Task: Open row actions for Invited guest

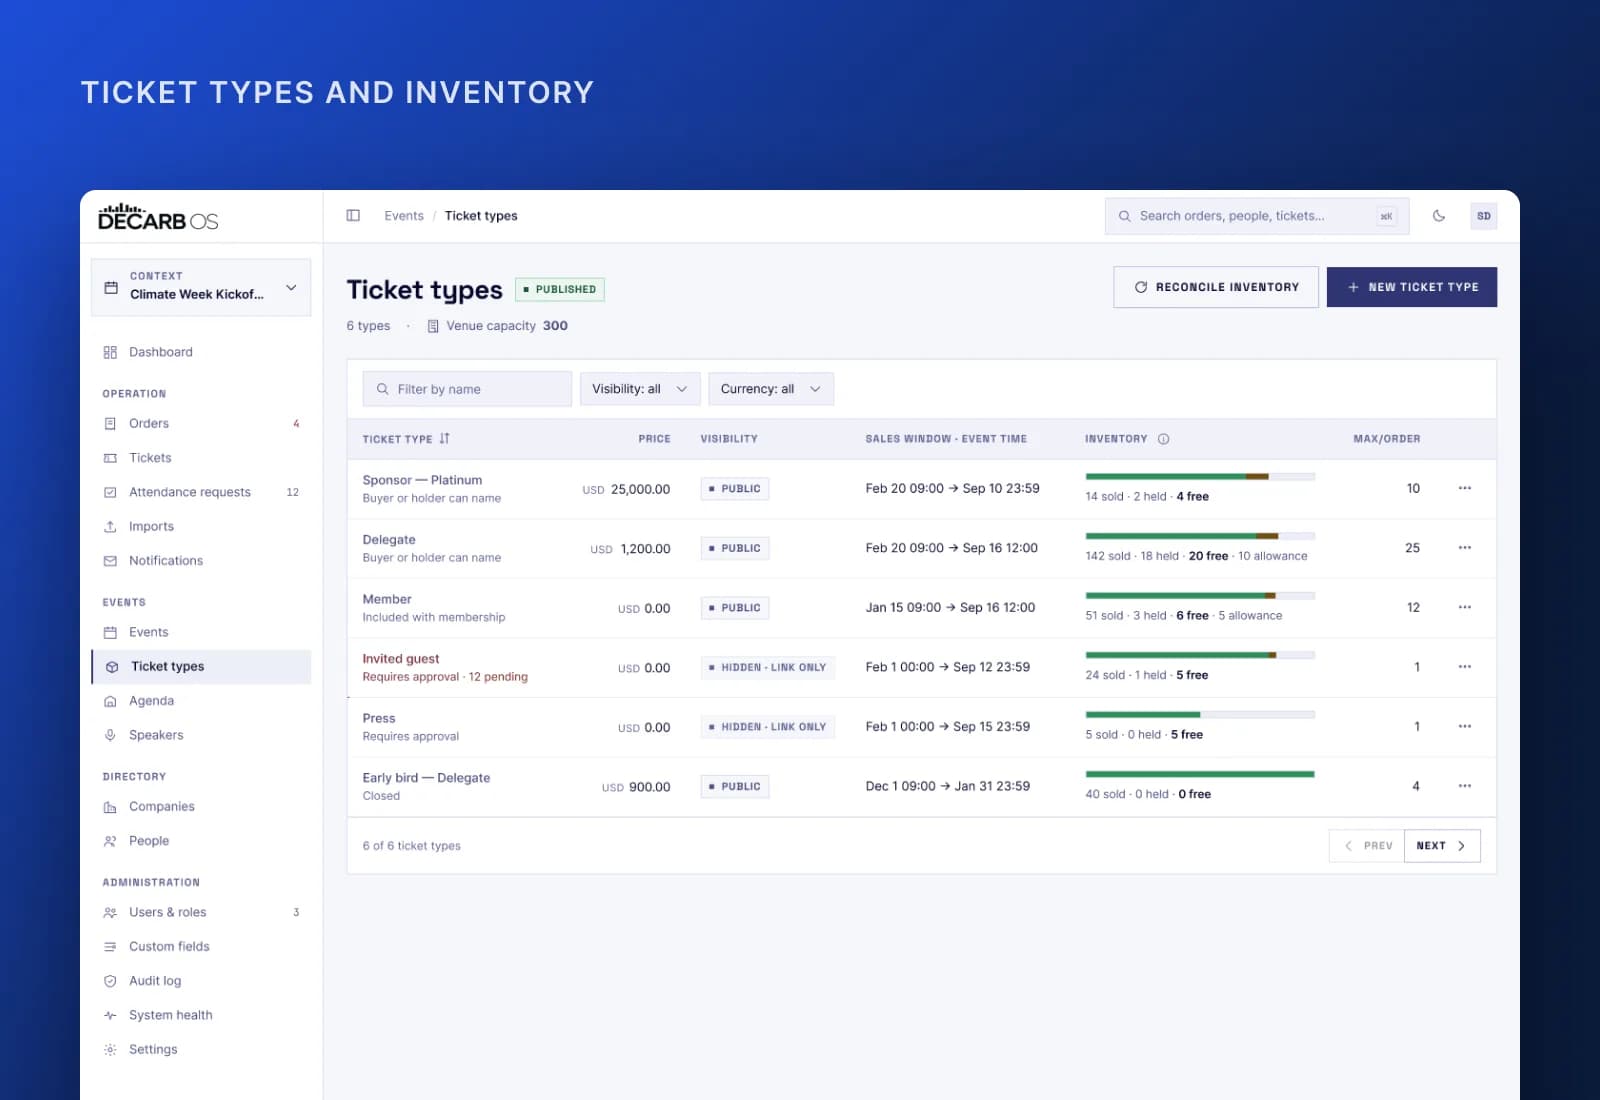Action: tap(1465, 667)
